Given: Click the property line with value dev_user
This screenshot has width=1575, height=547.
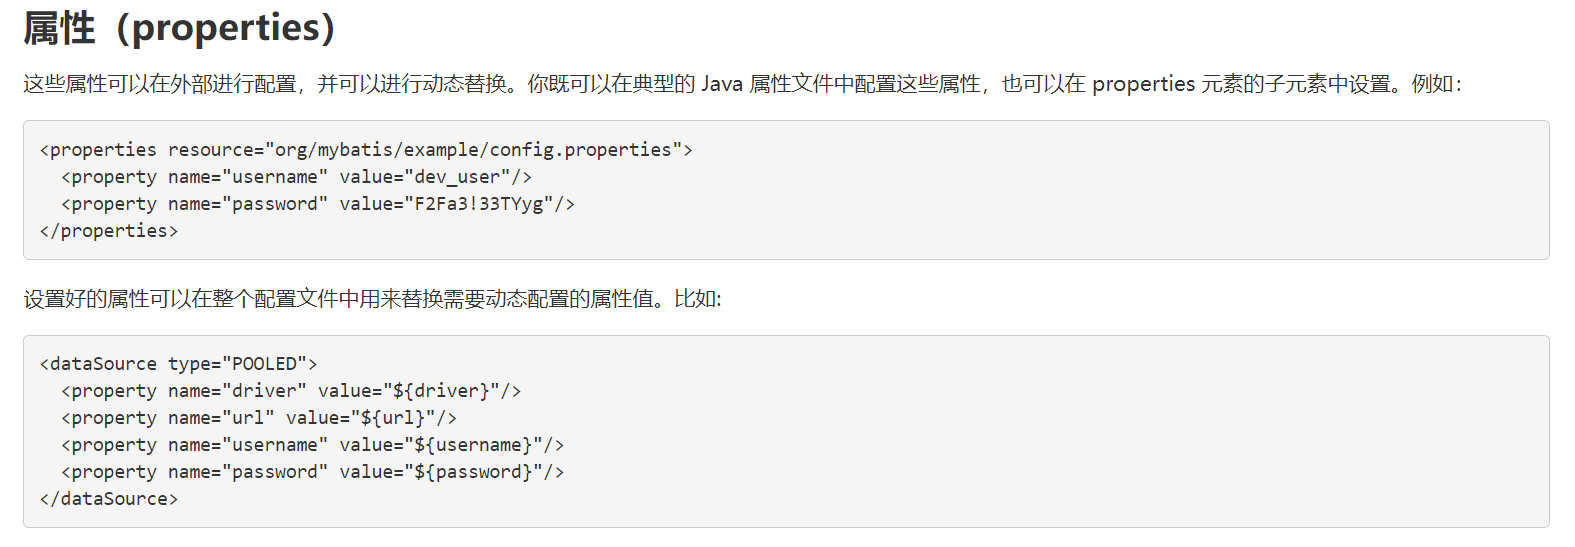Looking at the screenshot, I should pos(296,177).
